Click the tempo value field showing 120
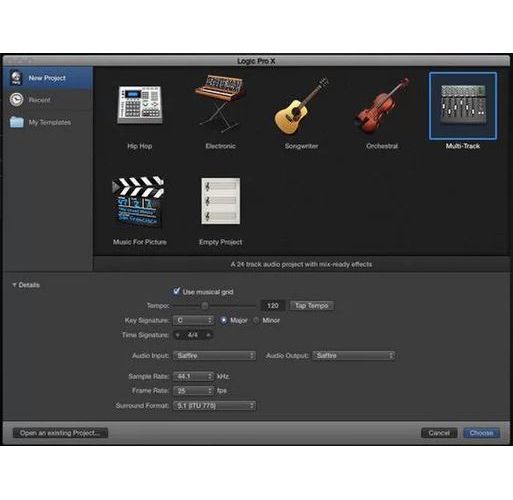This screenshot has width=513, height=500. tap(273, 306)
